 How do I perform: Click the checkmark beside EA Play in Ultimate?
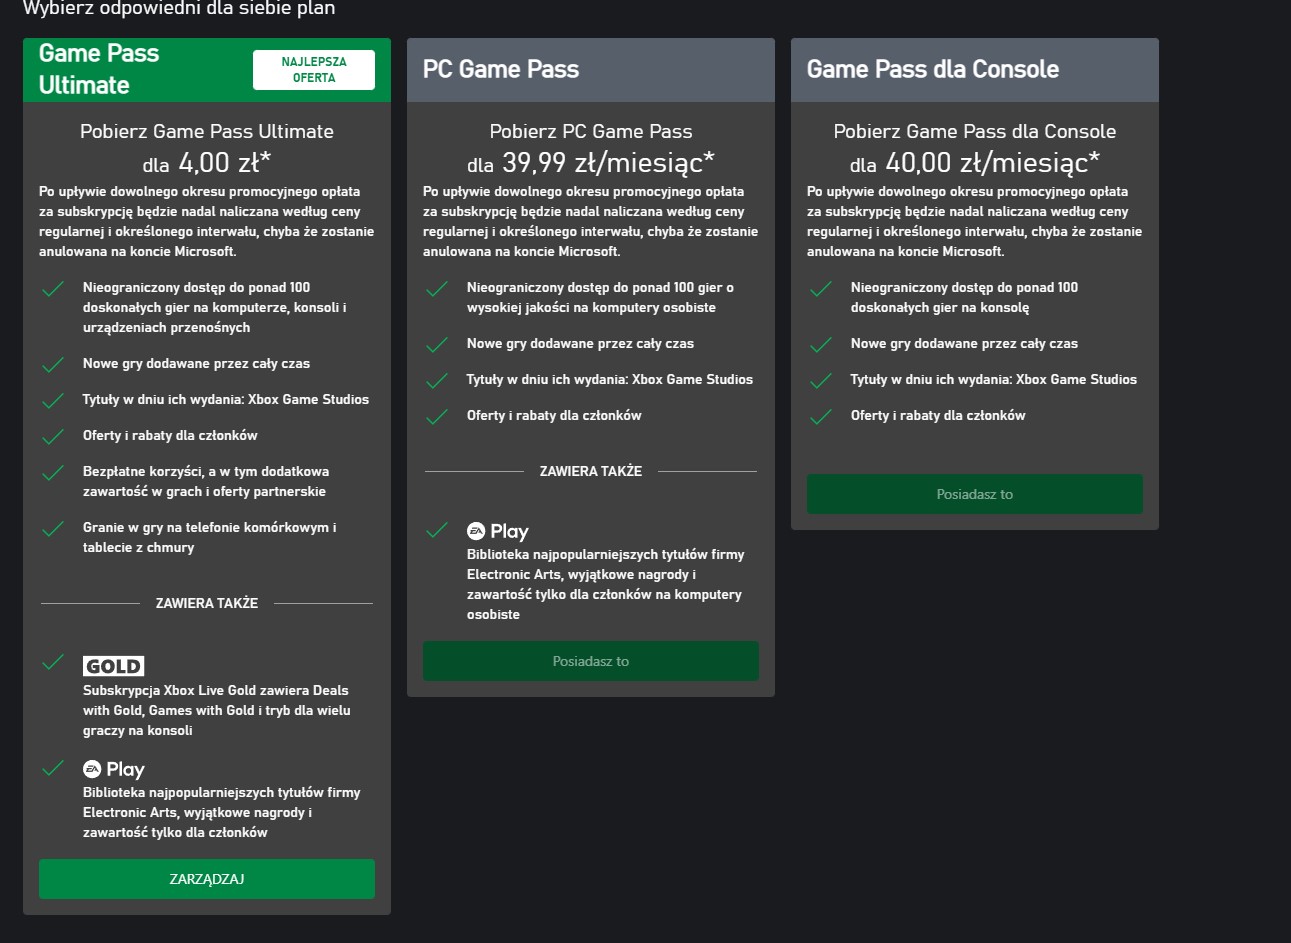(x=53, y=768)
